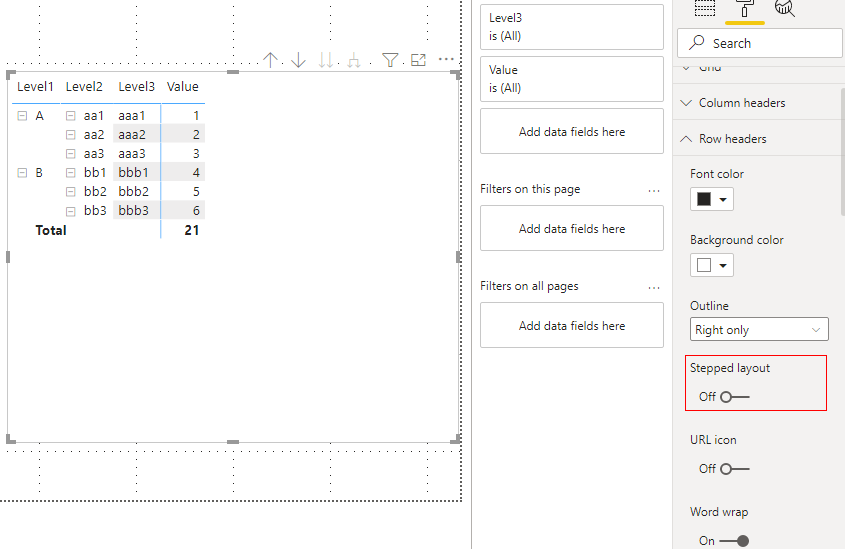The height and width of the screenshot is (551, 845).
Task: Open the matrix in focus mode
Action: point(418,60)
